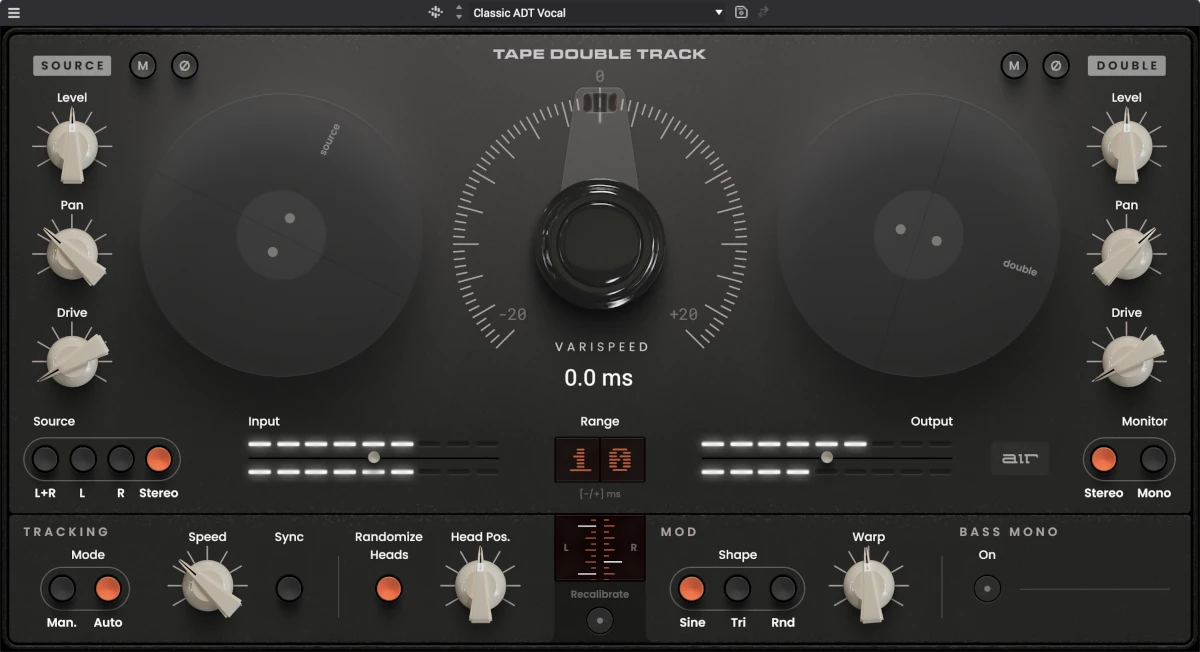The width and height of the screenshot is (1200, 652).
Task: Open the hamburger menu in the top-left corner
Action: point(14,12)
